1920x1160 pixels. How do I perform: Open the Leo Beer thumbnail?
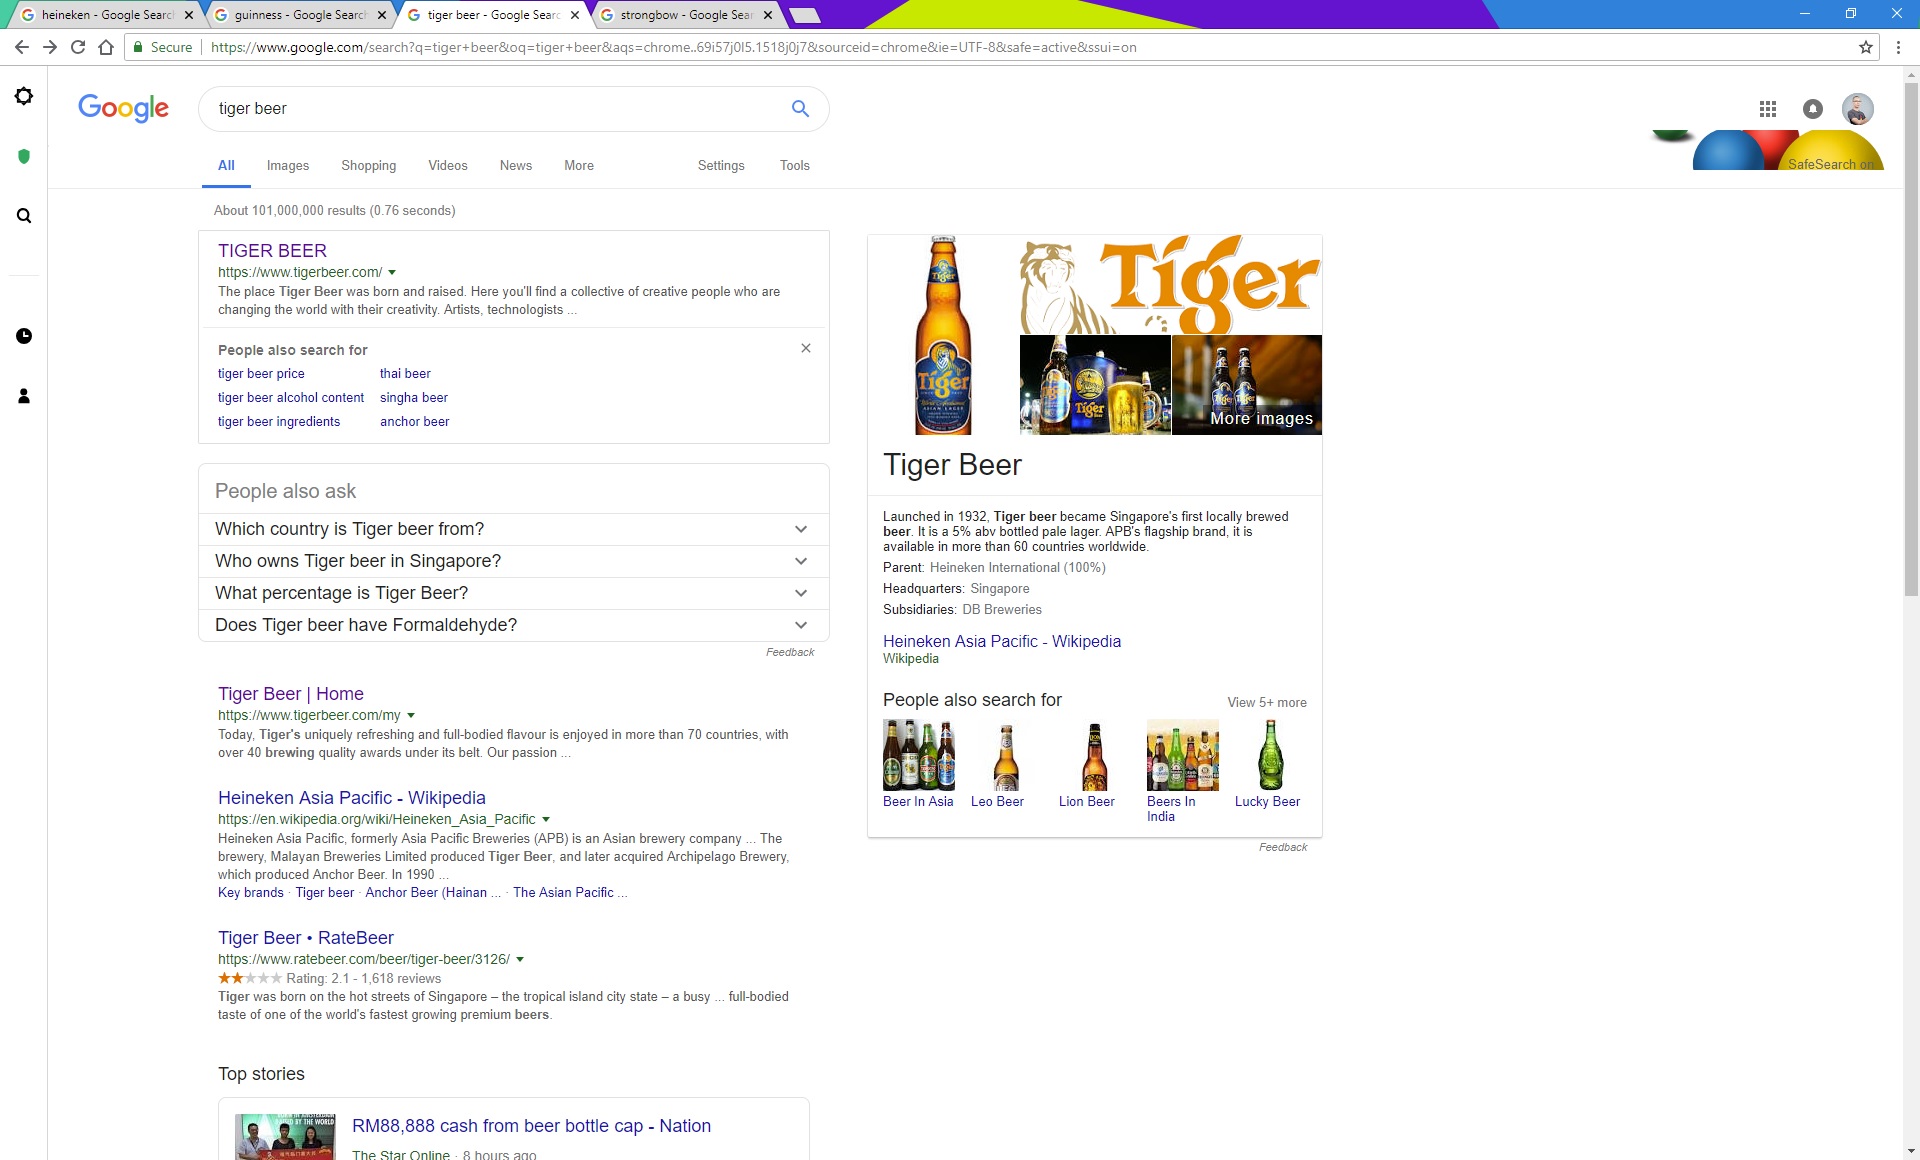click(1006, 755)
